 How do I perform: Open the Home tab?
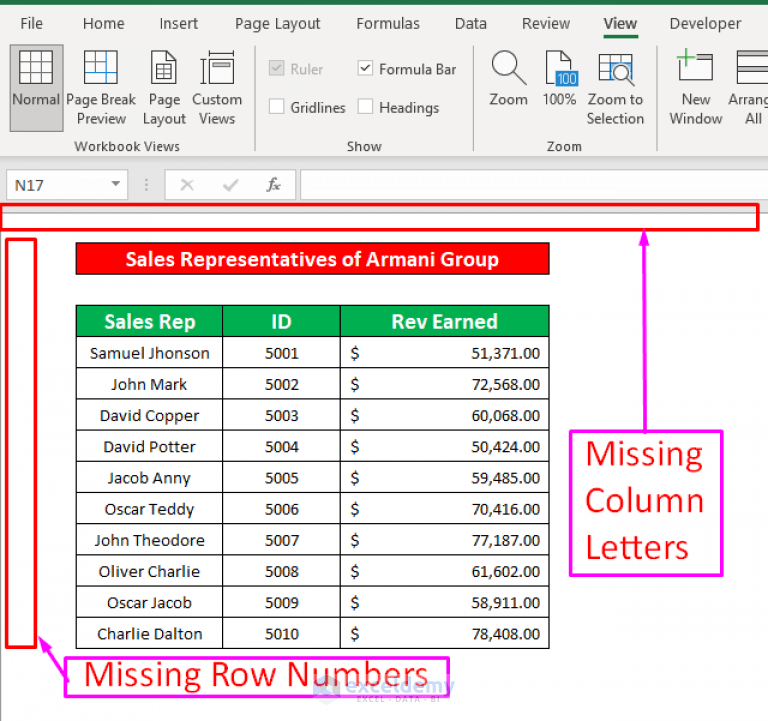(x=103, y=24)
